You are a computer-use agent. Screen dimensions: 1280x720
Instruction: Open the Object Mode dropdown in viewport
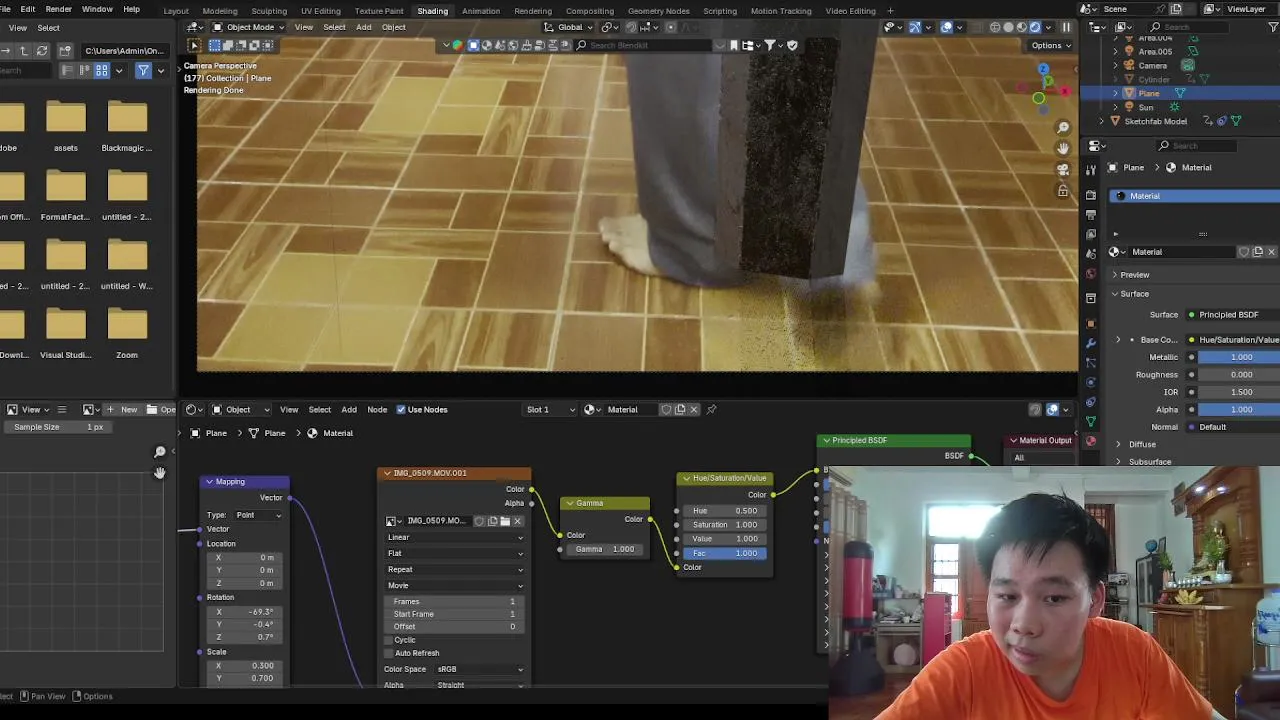coord(250,27)
